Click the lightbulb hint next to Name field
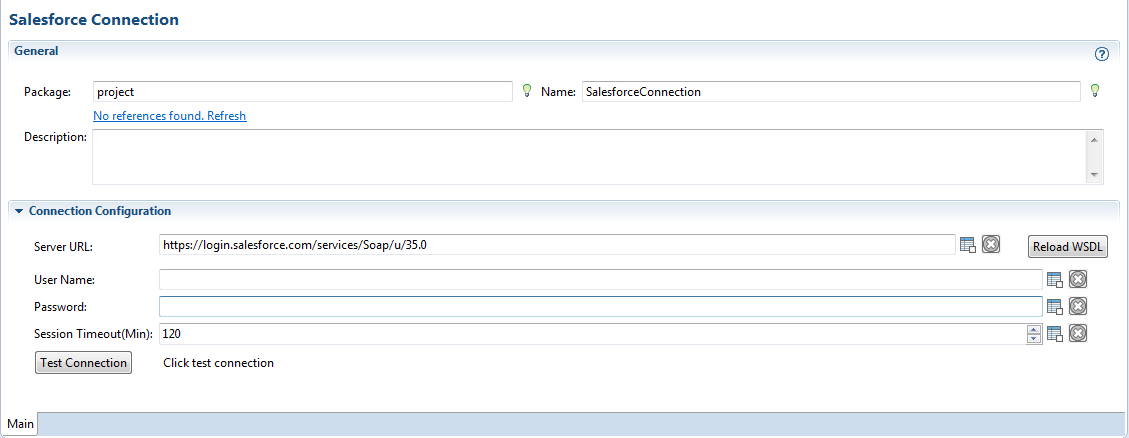Screen dimensions: 1129x438 pyautogui.click(x=1095, y=90)
